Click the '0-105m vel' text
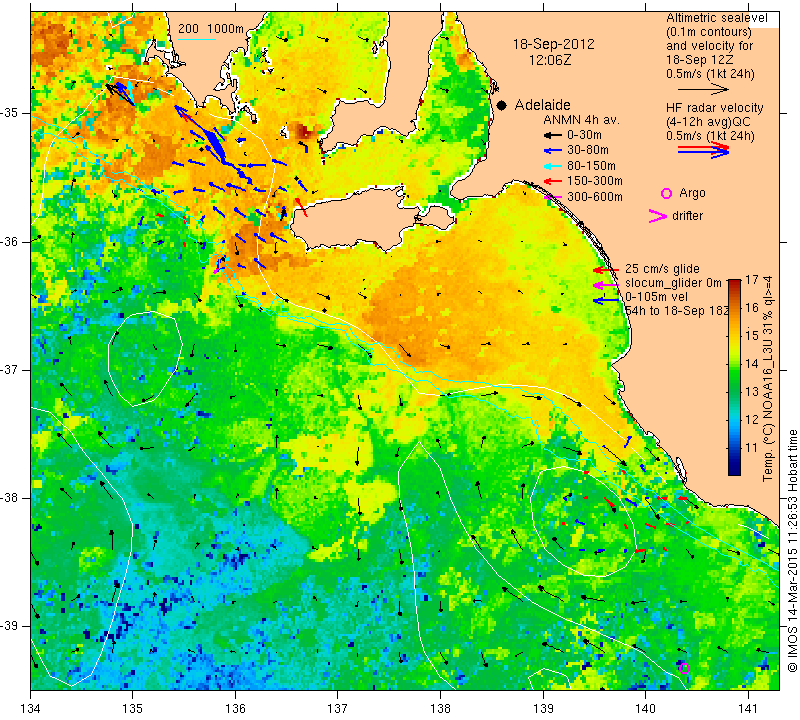This screenshot has height=720, width=800. [x=656, y=297]
